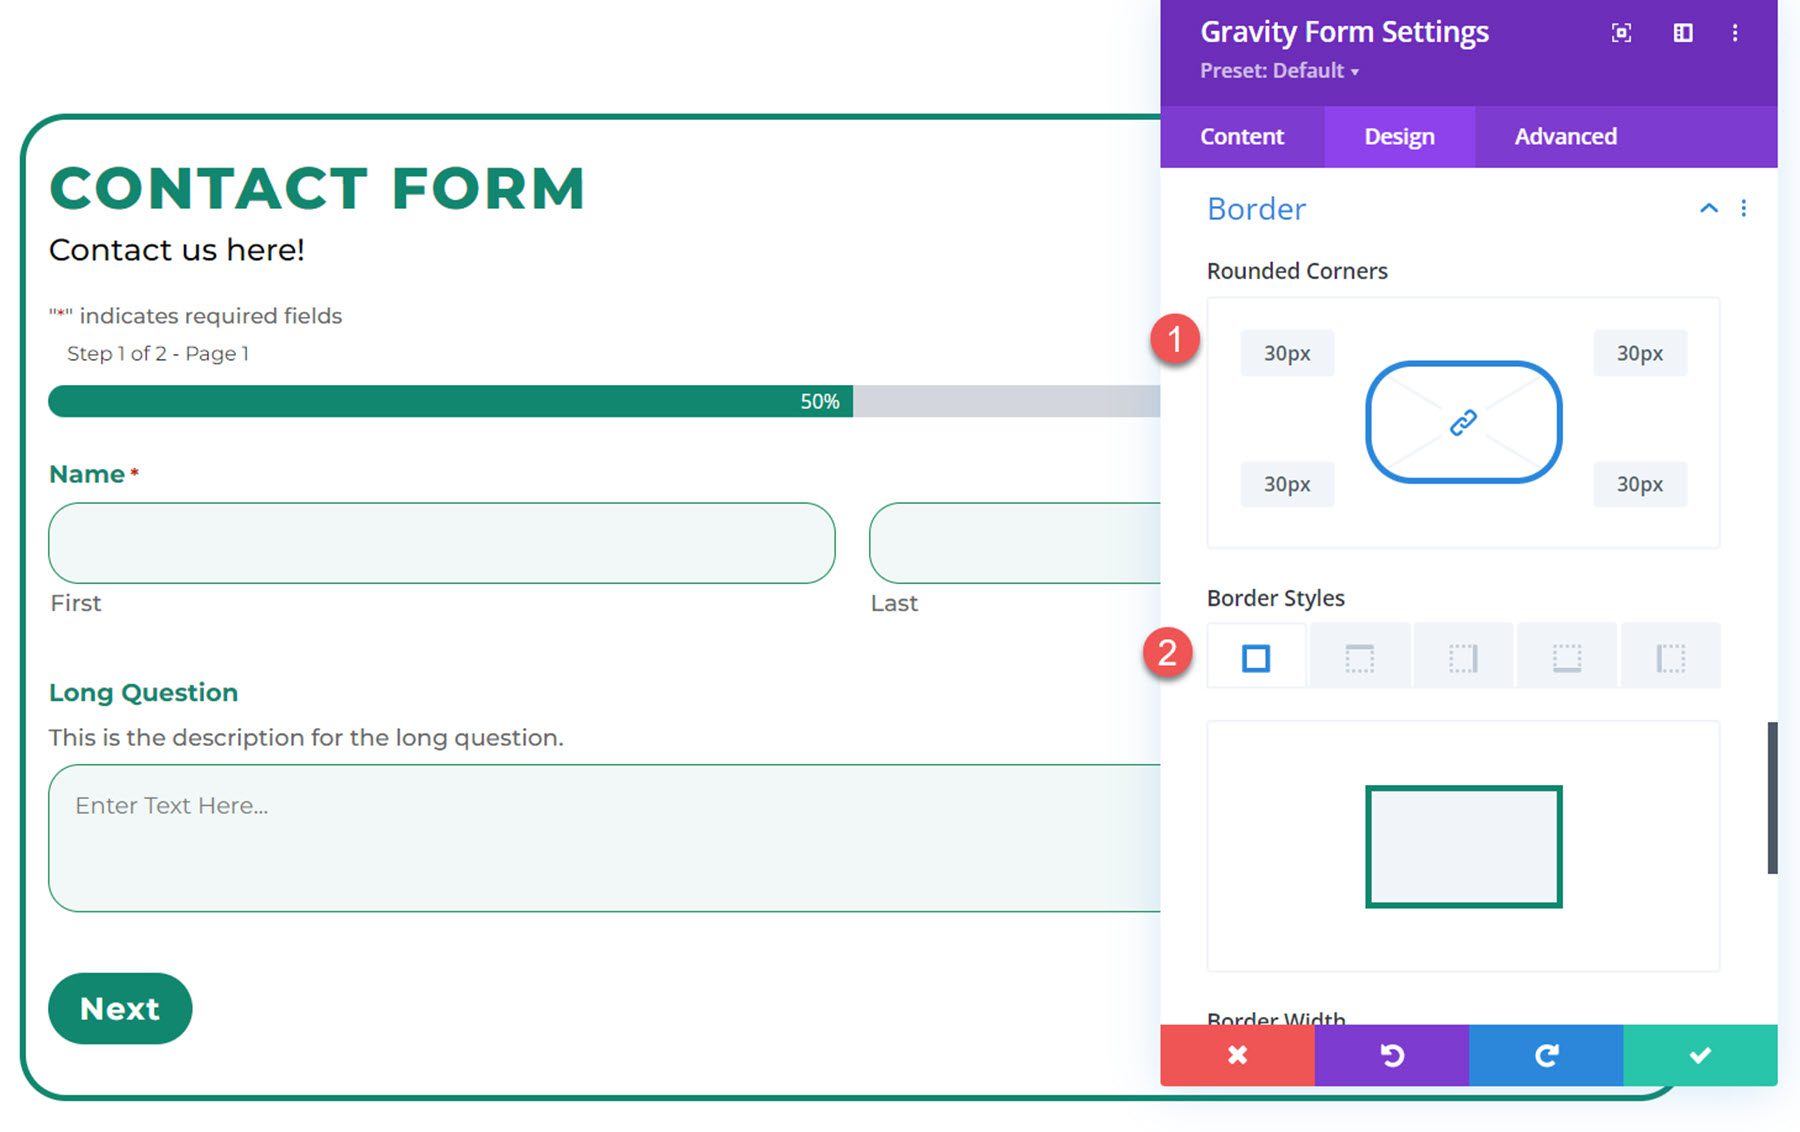
Task: Select the all-sides border style
Action: click(x=1256, y=658)
